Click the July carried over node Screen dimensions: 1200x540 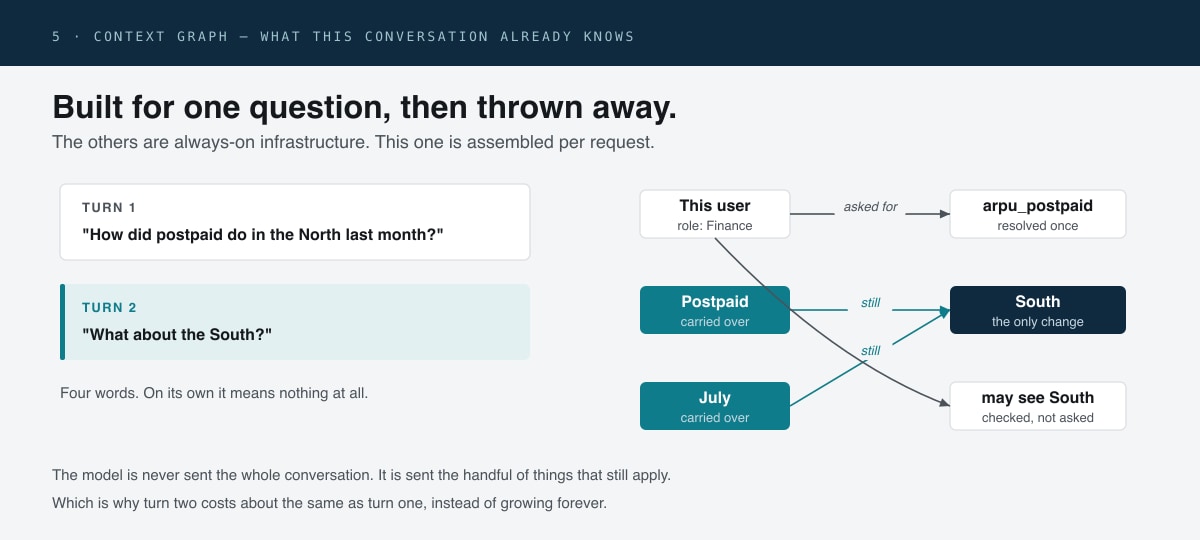(715, 406)
